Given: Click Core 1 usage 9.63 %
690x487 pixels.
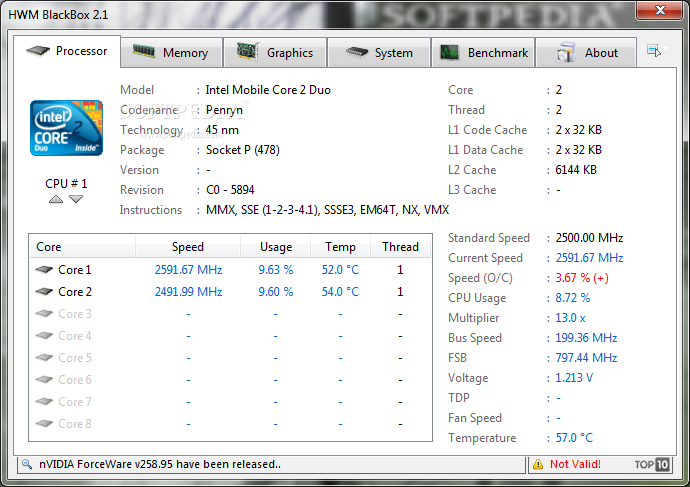Looking at the screenshot, I should (x=276, y=270).
